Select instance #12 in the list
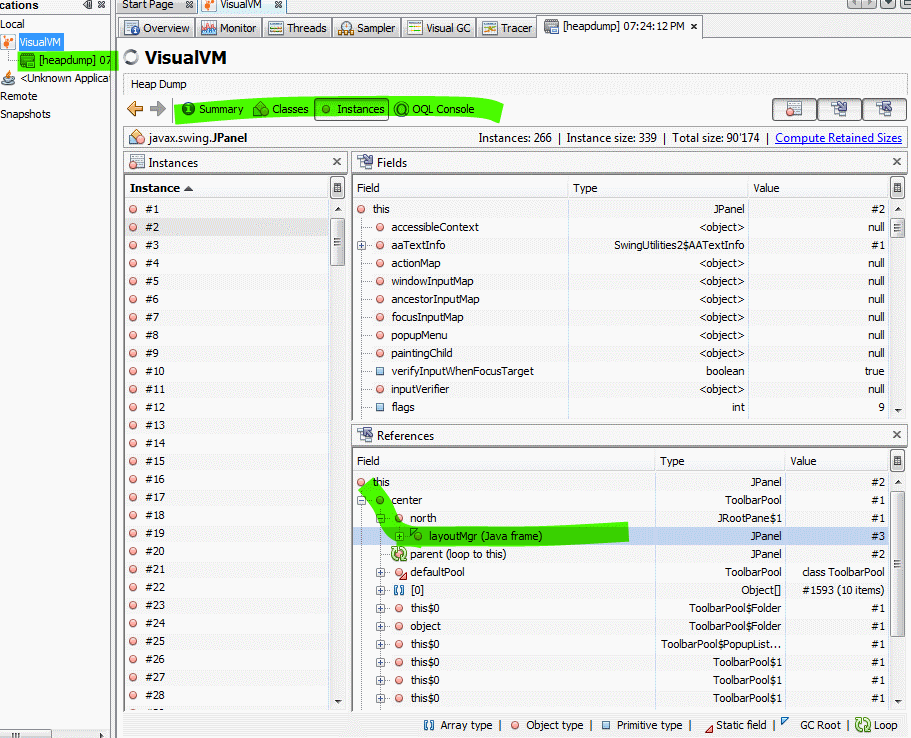This screenshot has height=738, width=911. click(x=227, y=407)
